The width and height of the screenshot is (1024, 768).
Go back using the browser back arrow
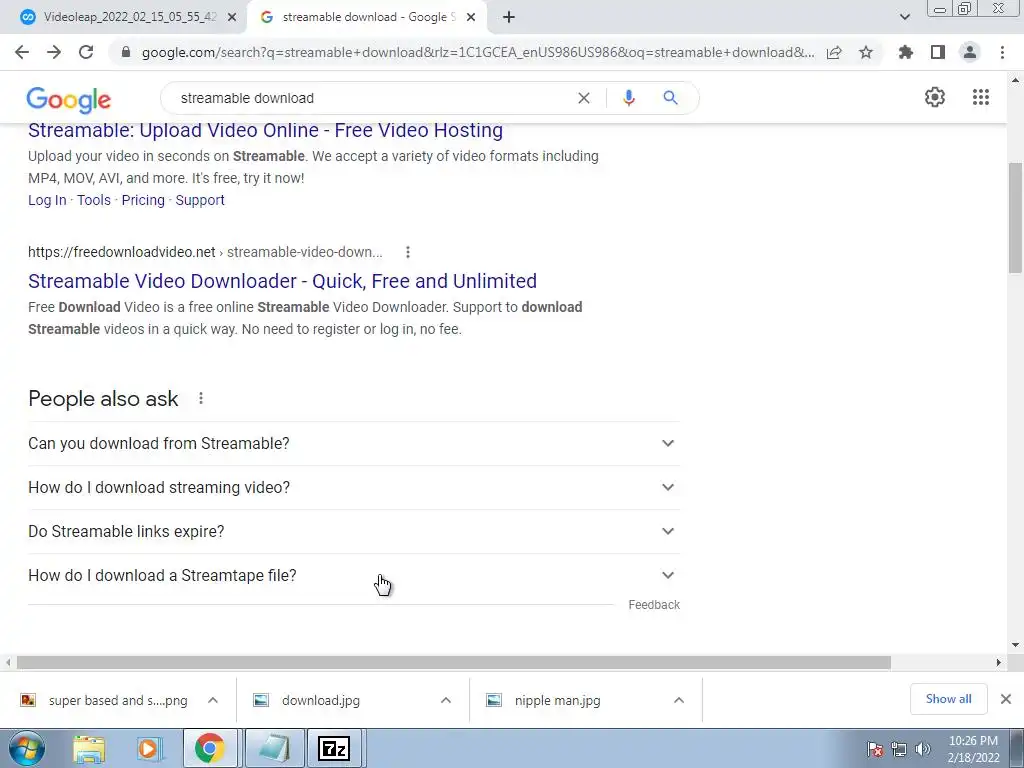(22, 52)
